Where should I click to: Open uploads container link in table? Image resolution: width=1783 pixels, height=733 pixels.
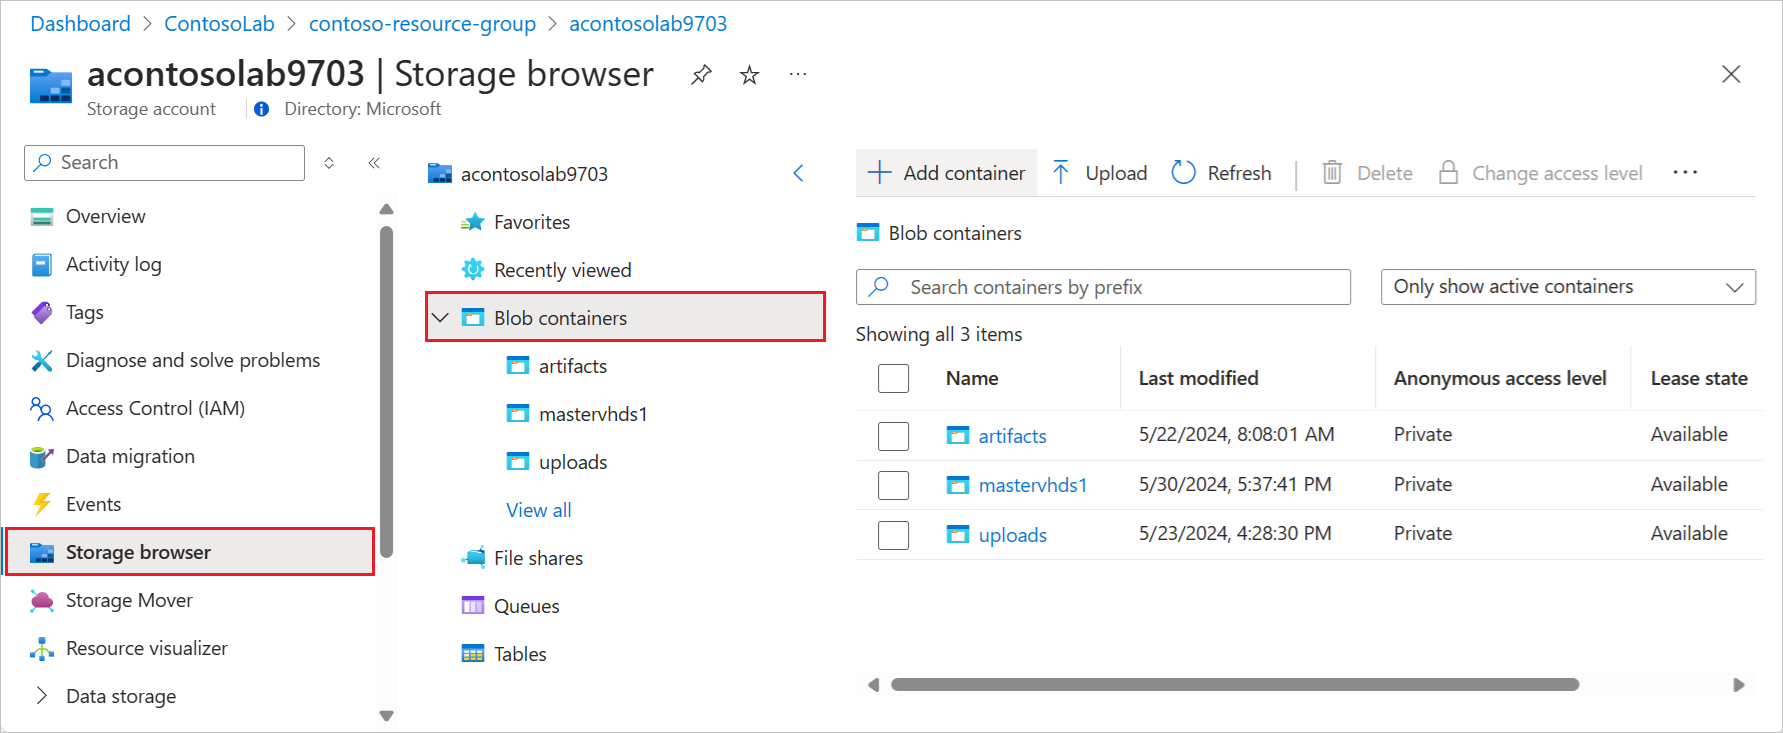click(x=1012, y=535)
